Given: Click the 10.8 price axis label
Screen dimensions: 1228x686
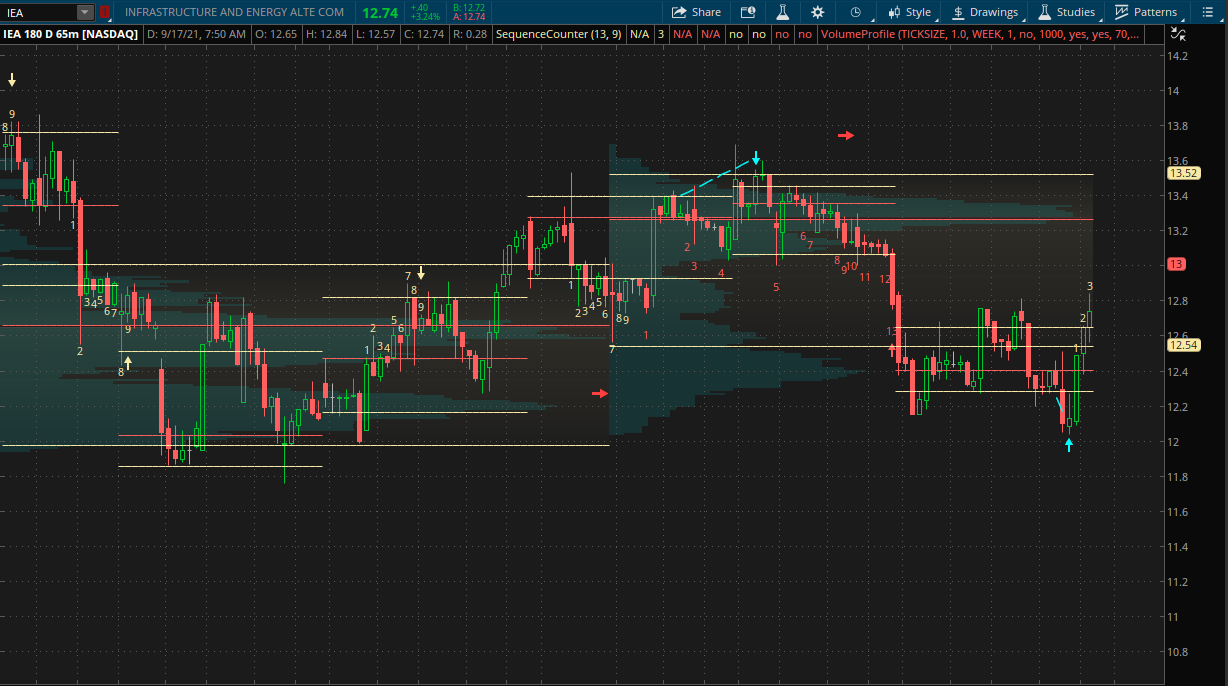Looking at the screenshot, I should tap(1178, 652).
